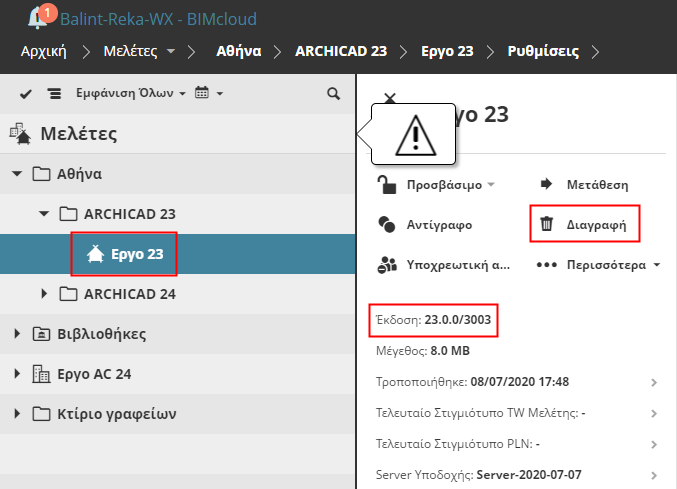This screenshot has width=677, height=489.
Task: Click the checkmark select-all icon
Action: [26, 94]
